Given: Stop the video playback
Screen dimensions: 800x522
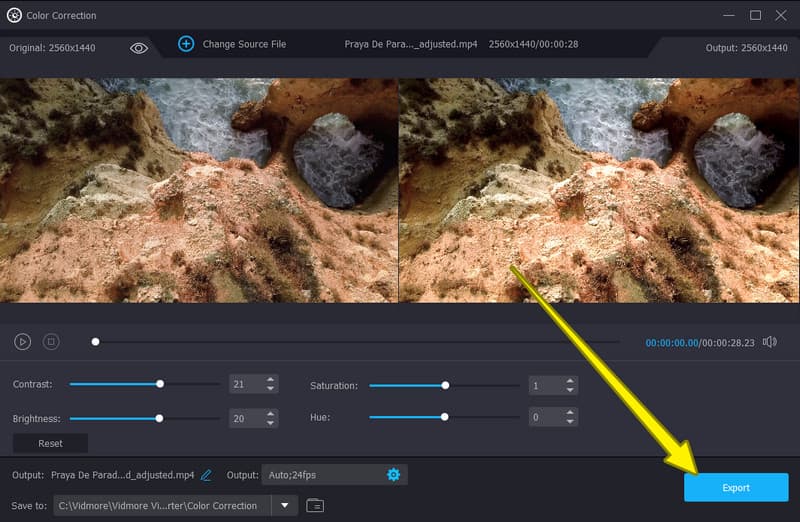Looking at the screenshot, I should [51, 342].
